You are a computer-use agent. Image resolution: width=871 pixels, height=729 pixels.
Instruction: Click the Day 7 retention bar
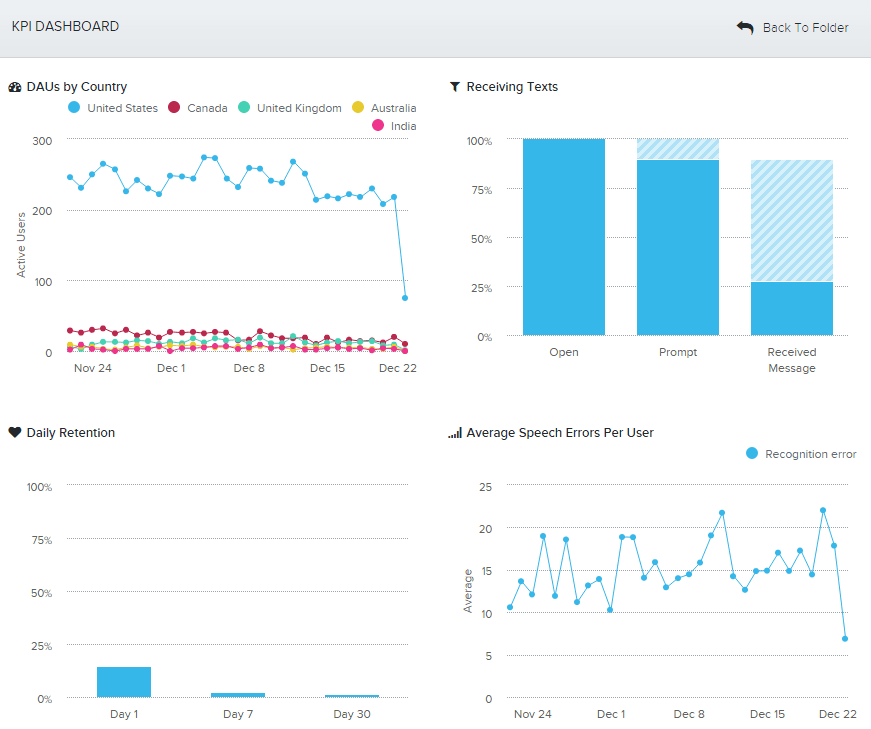click(237, 694)
